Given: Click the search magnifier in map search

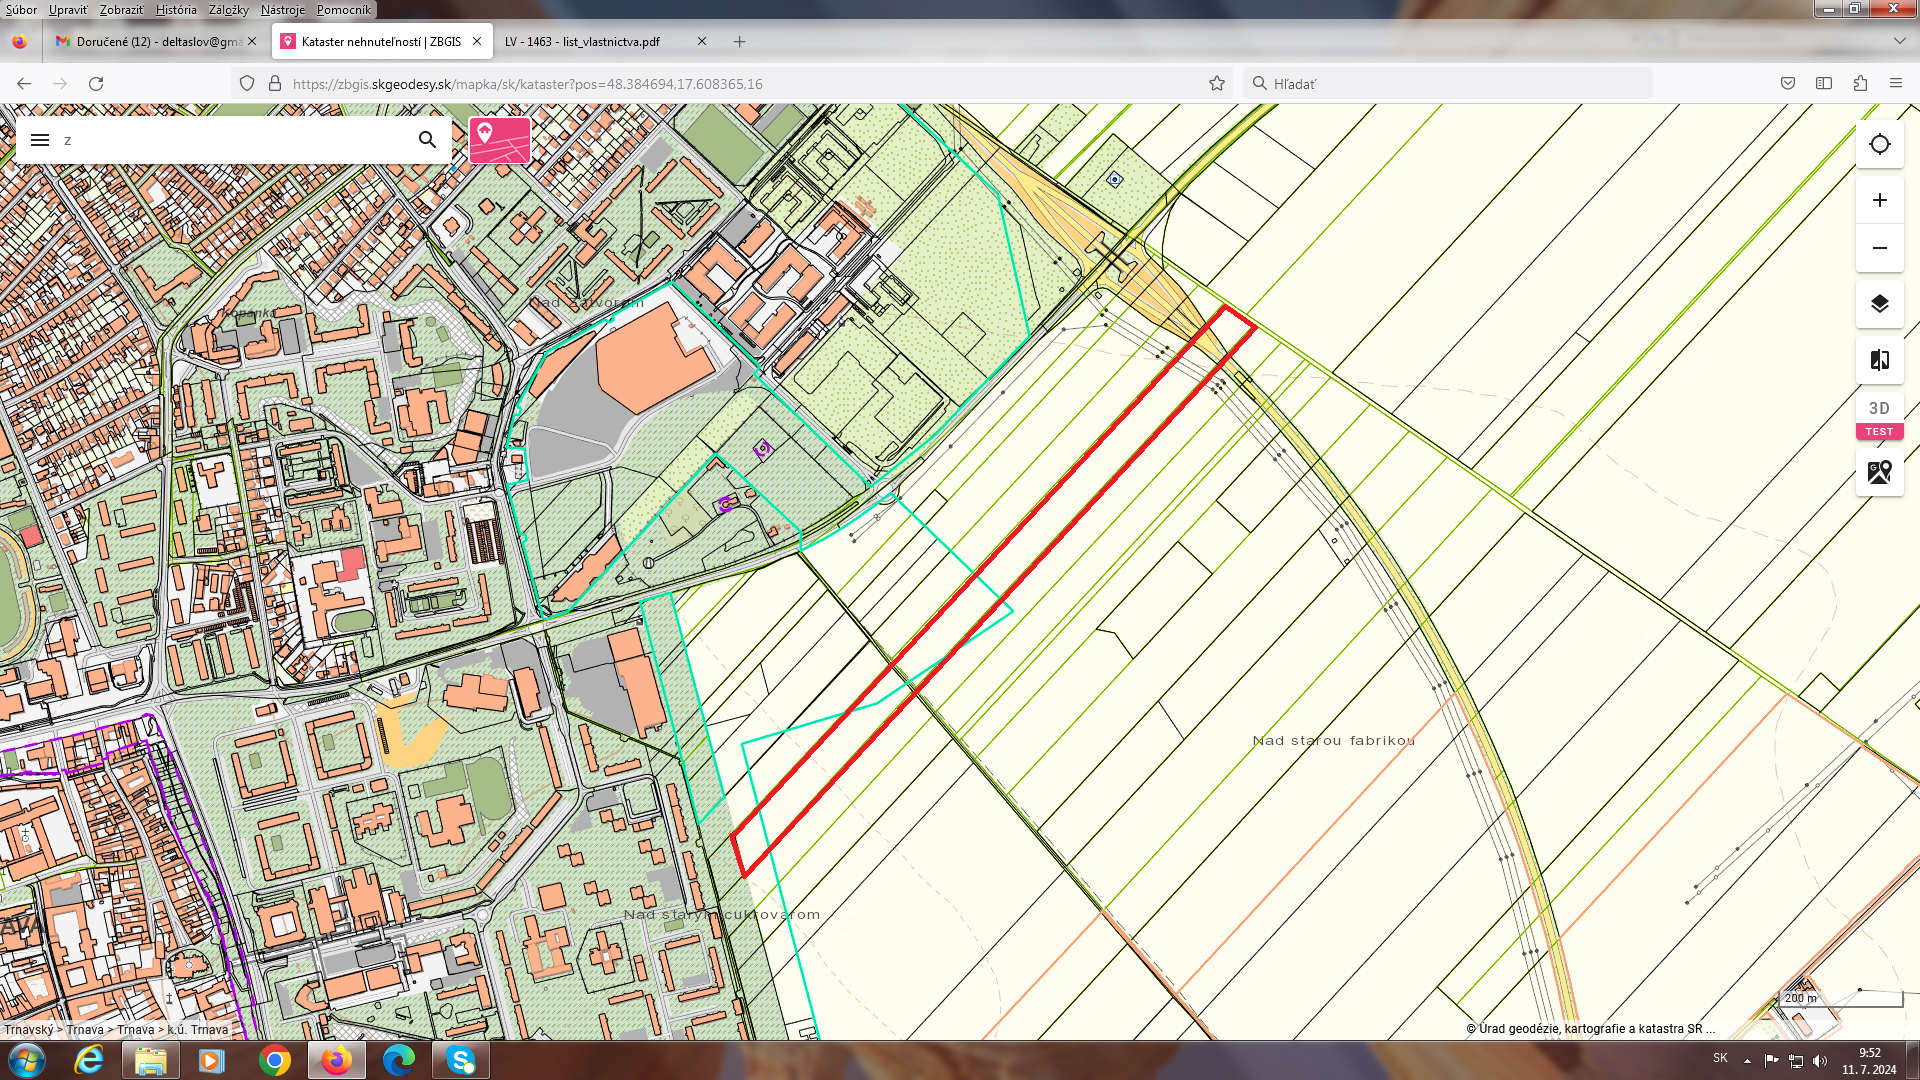Looking at the screenshot, I should 427,140.
